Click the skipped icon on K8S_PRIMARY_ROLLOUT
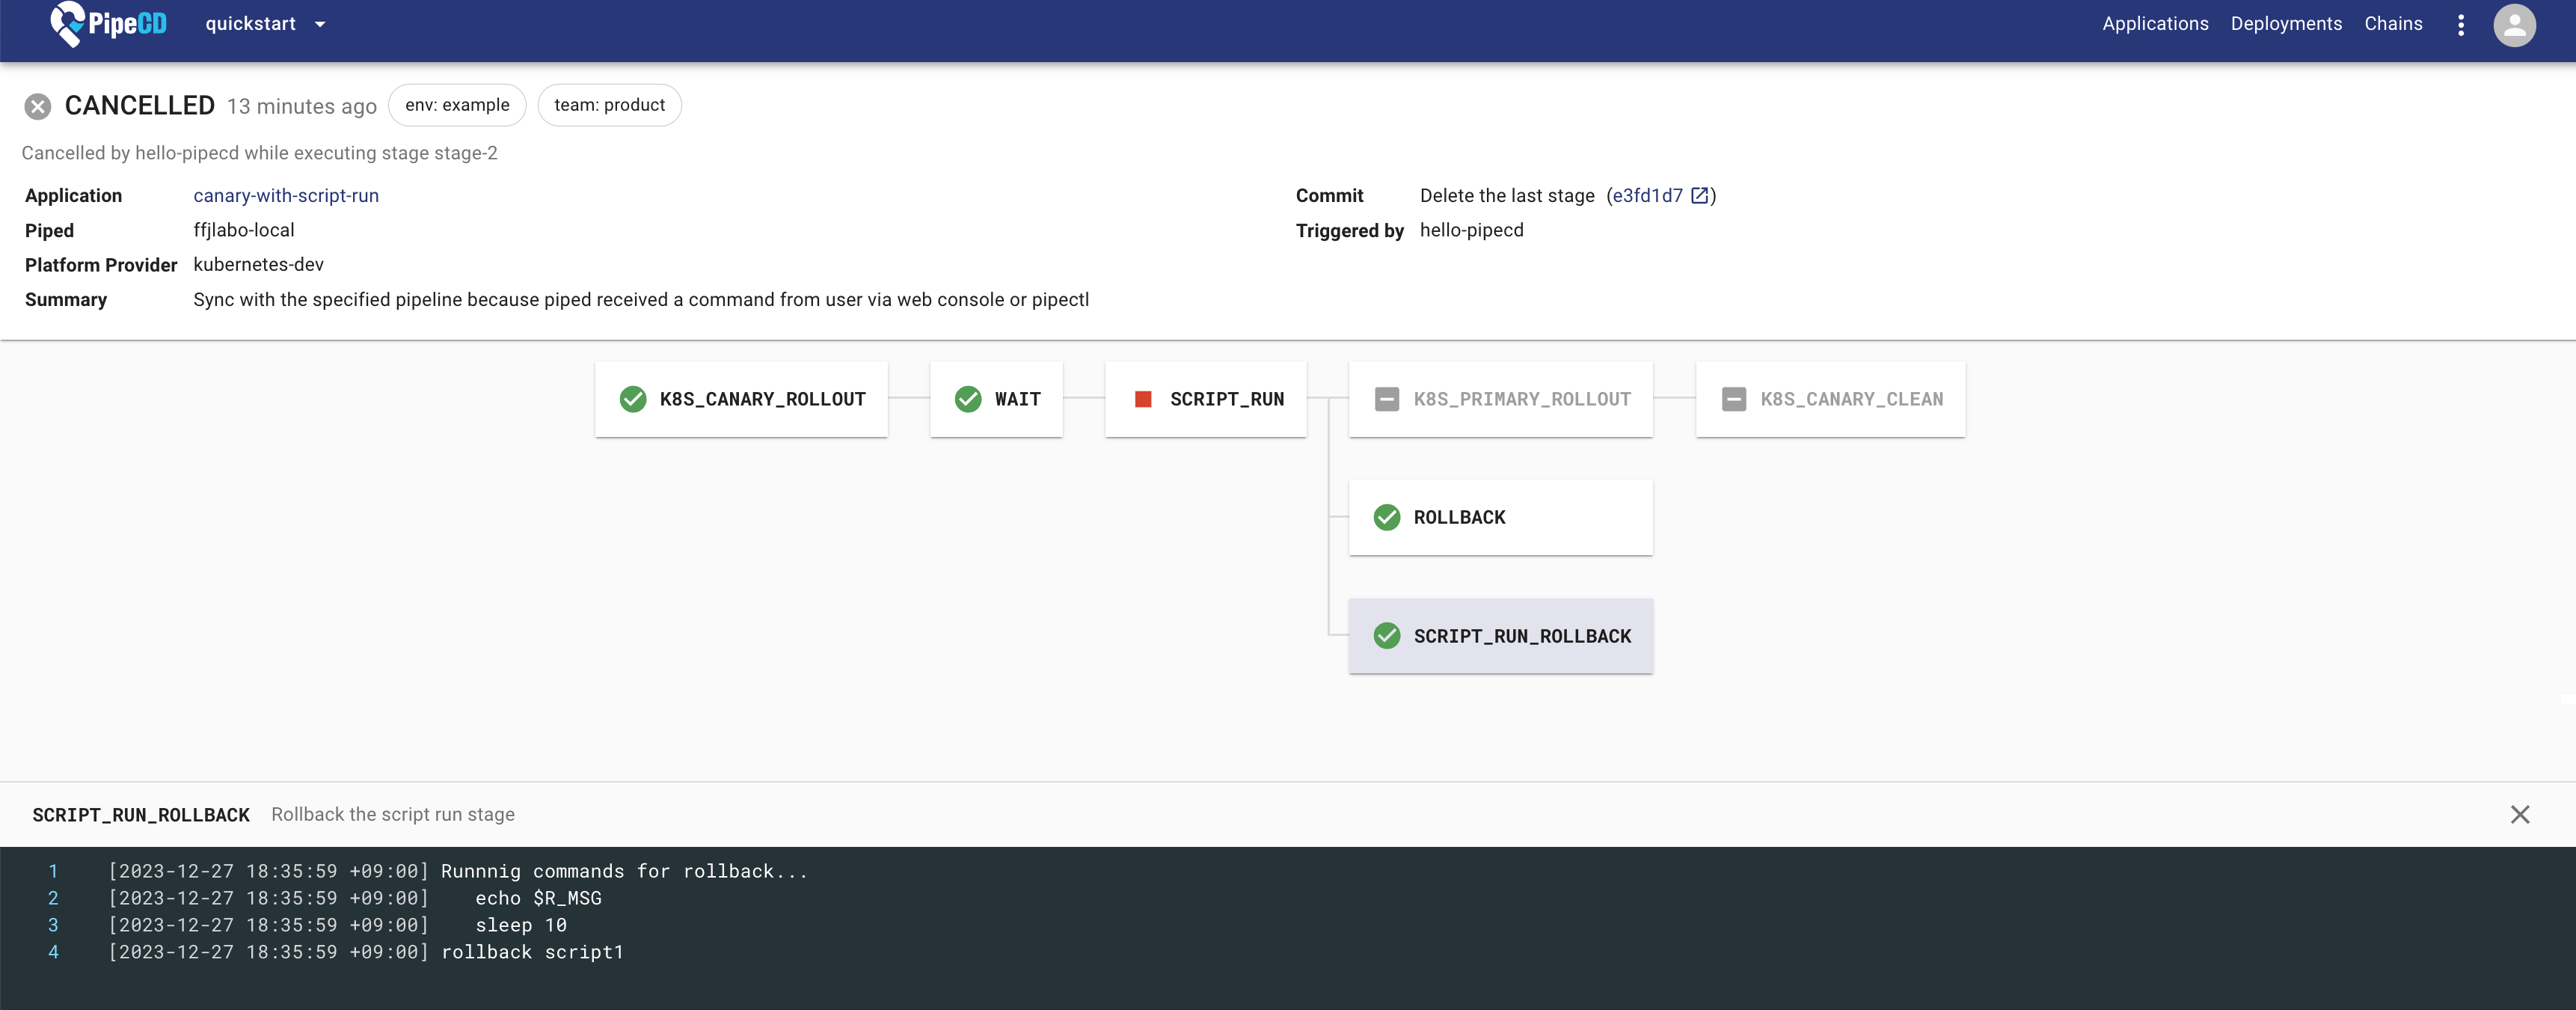The image size is (2576, 1010). pyautogui.click(x=1386, y=399)
